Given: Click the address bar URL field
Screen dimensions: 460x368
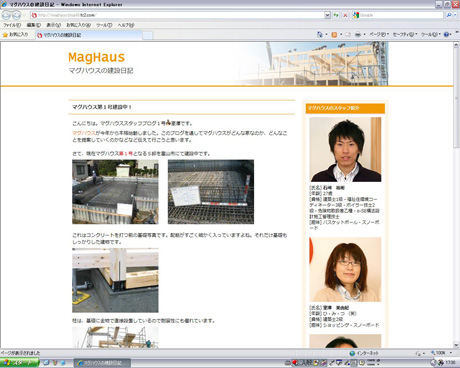Looking at the screenshot, I should pos(177,15).
